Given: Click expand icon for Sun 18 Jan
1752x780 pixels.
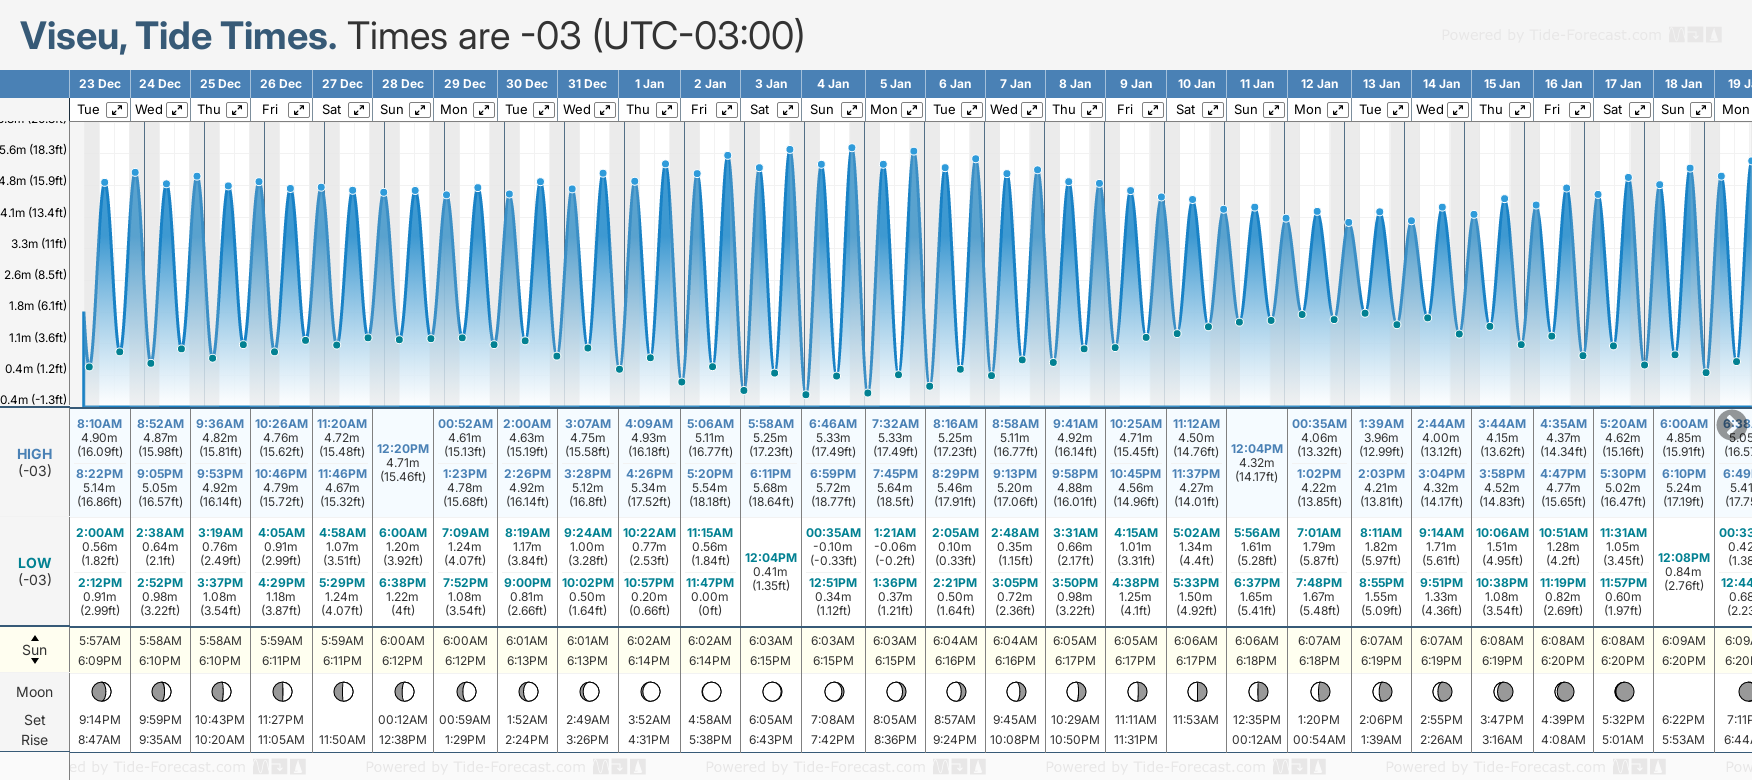Looking at the screenshot, I should [x=1700, y=110].
